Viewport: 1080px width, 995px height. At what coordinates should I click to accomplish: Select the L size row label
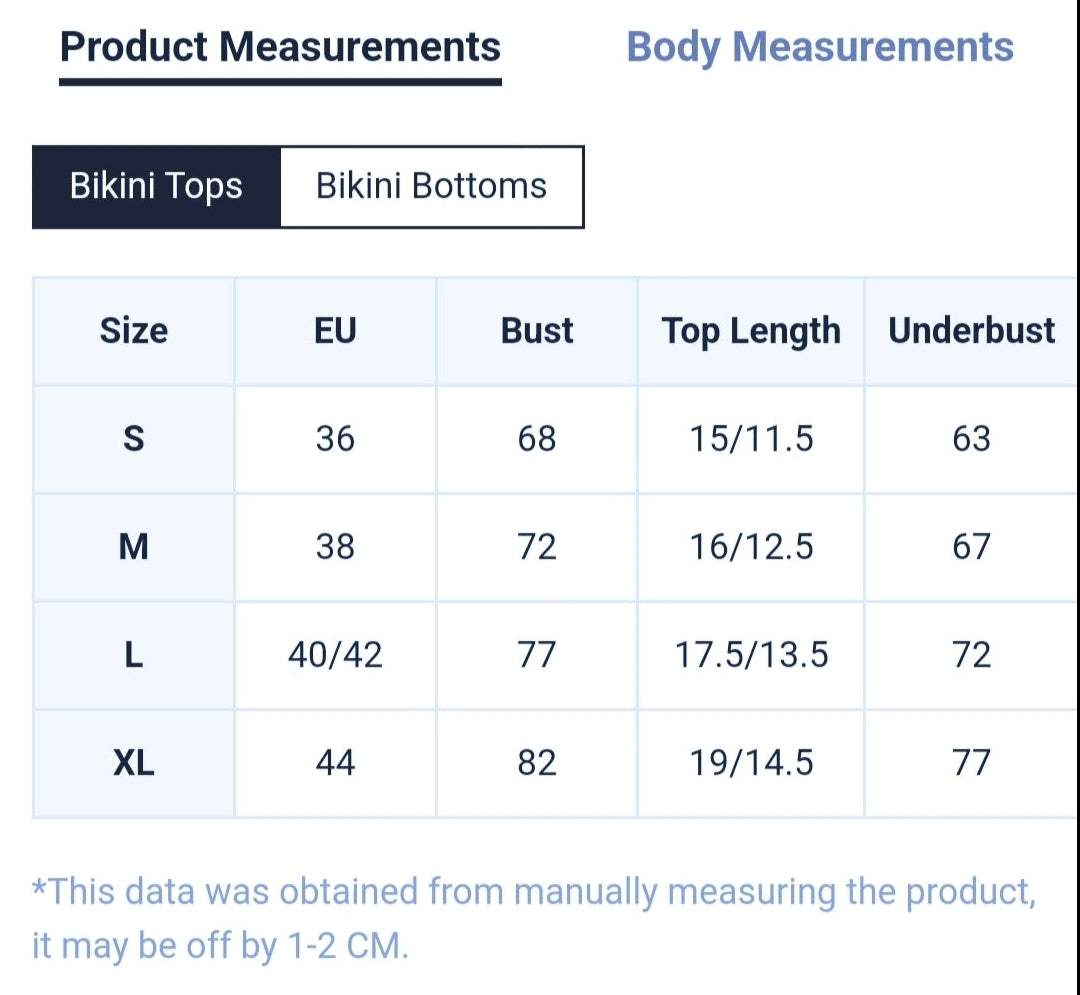pos(134,655)
